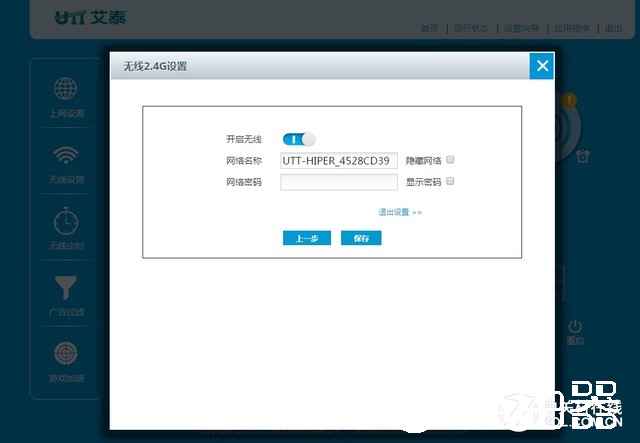Click the 网络密码 input field
This screenshot has width=640, height=443.
coord(339,182)
